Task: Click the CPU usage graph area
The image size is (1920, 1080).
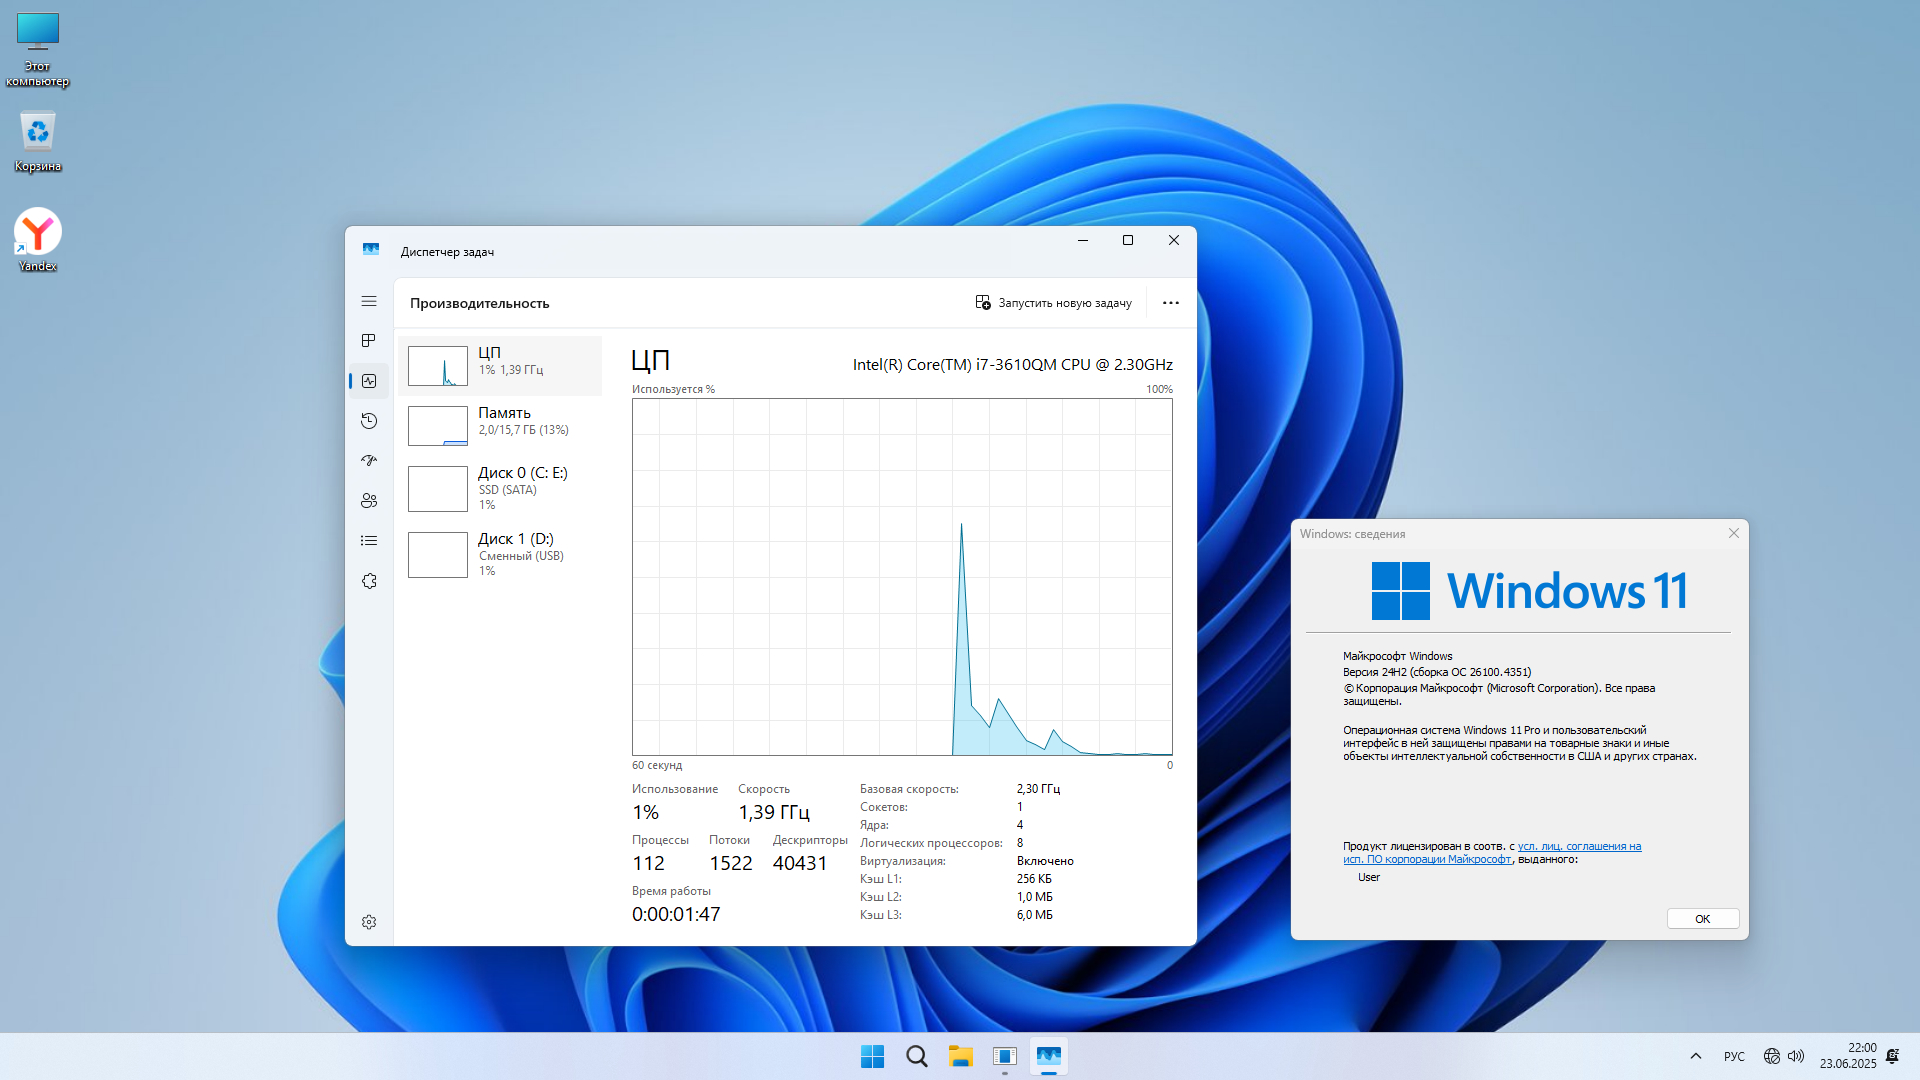Action: coord(901,577)
